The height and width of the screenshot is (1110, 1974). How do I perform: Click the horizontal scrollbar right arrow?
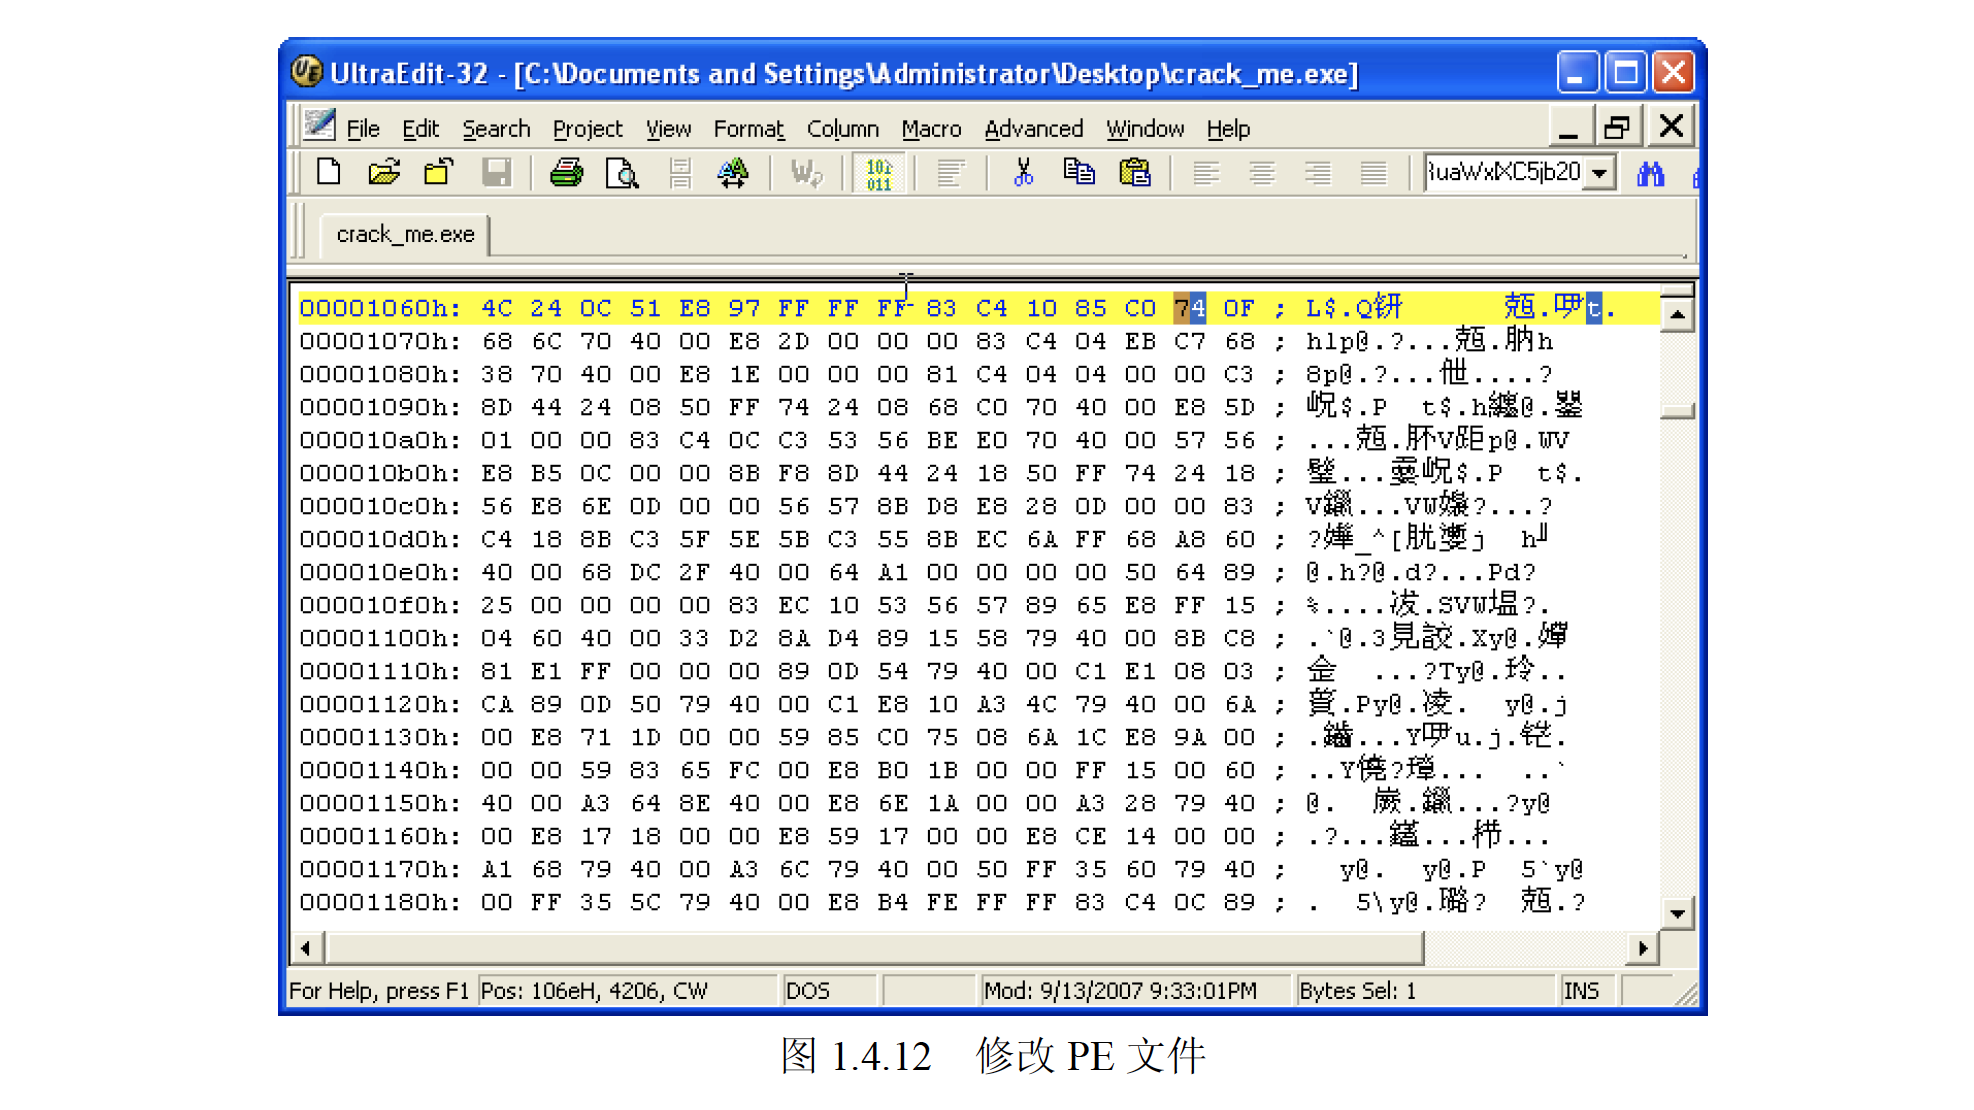coord(1642,947)
